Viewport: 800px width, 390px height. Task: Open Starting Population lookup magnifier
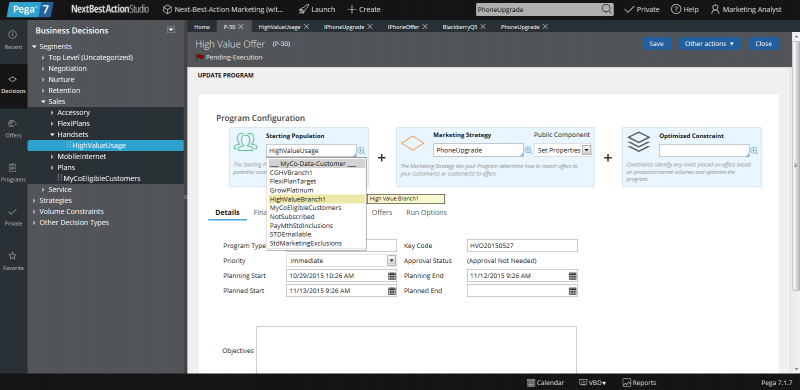[x=361, y=151]
